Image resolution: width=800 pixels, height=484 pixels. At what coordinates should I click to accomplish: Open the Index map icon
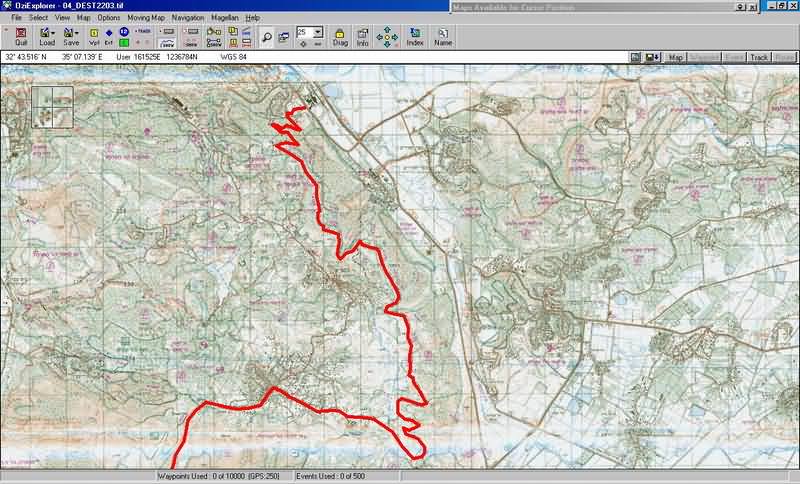[x=415, y=37]
